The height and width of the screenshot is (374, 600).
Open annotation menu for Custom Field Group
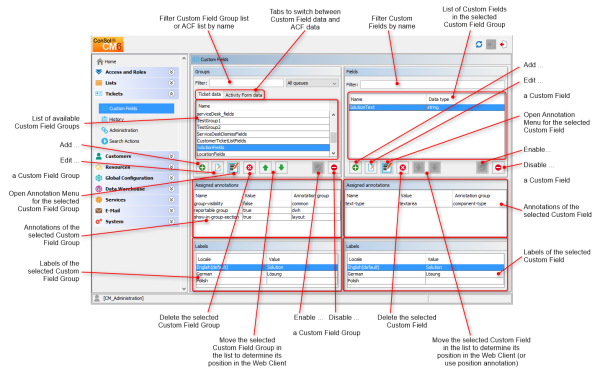(233, 168)
